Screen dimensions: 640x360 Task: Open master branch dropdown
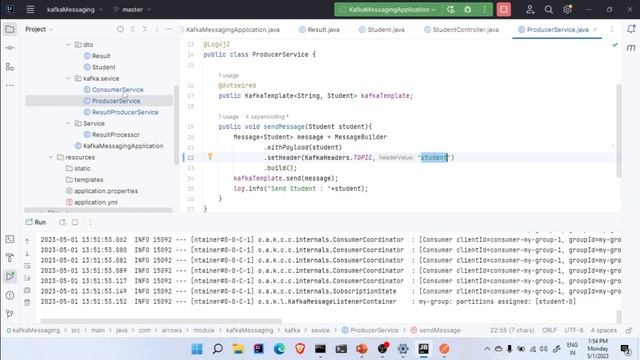point(132,9)
